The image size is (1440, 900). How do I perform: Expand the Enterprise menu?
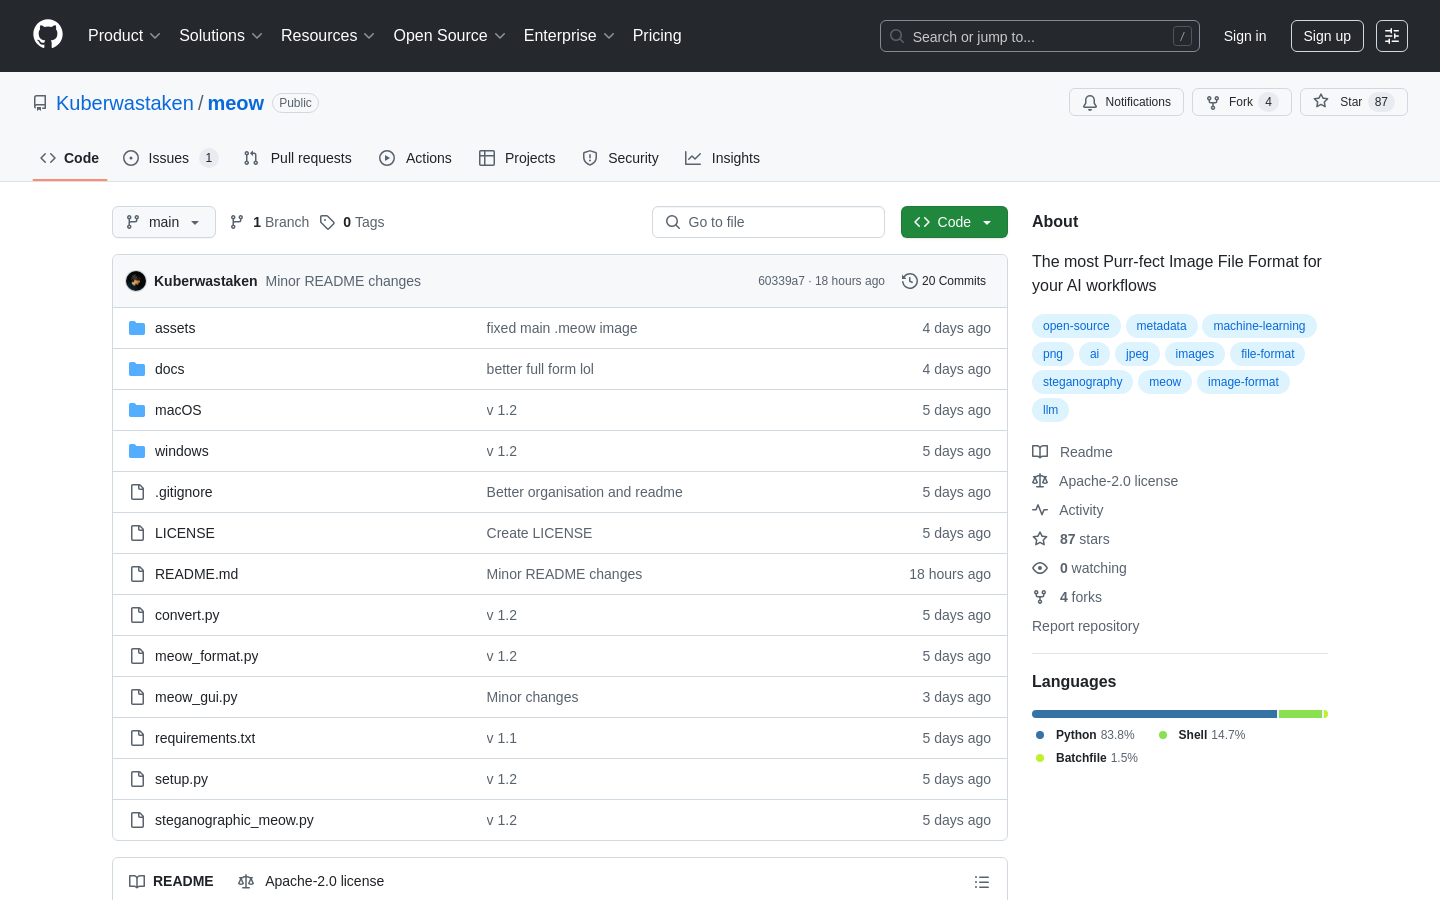[x=569, y=36]
